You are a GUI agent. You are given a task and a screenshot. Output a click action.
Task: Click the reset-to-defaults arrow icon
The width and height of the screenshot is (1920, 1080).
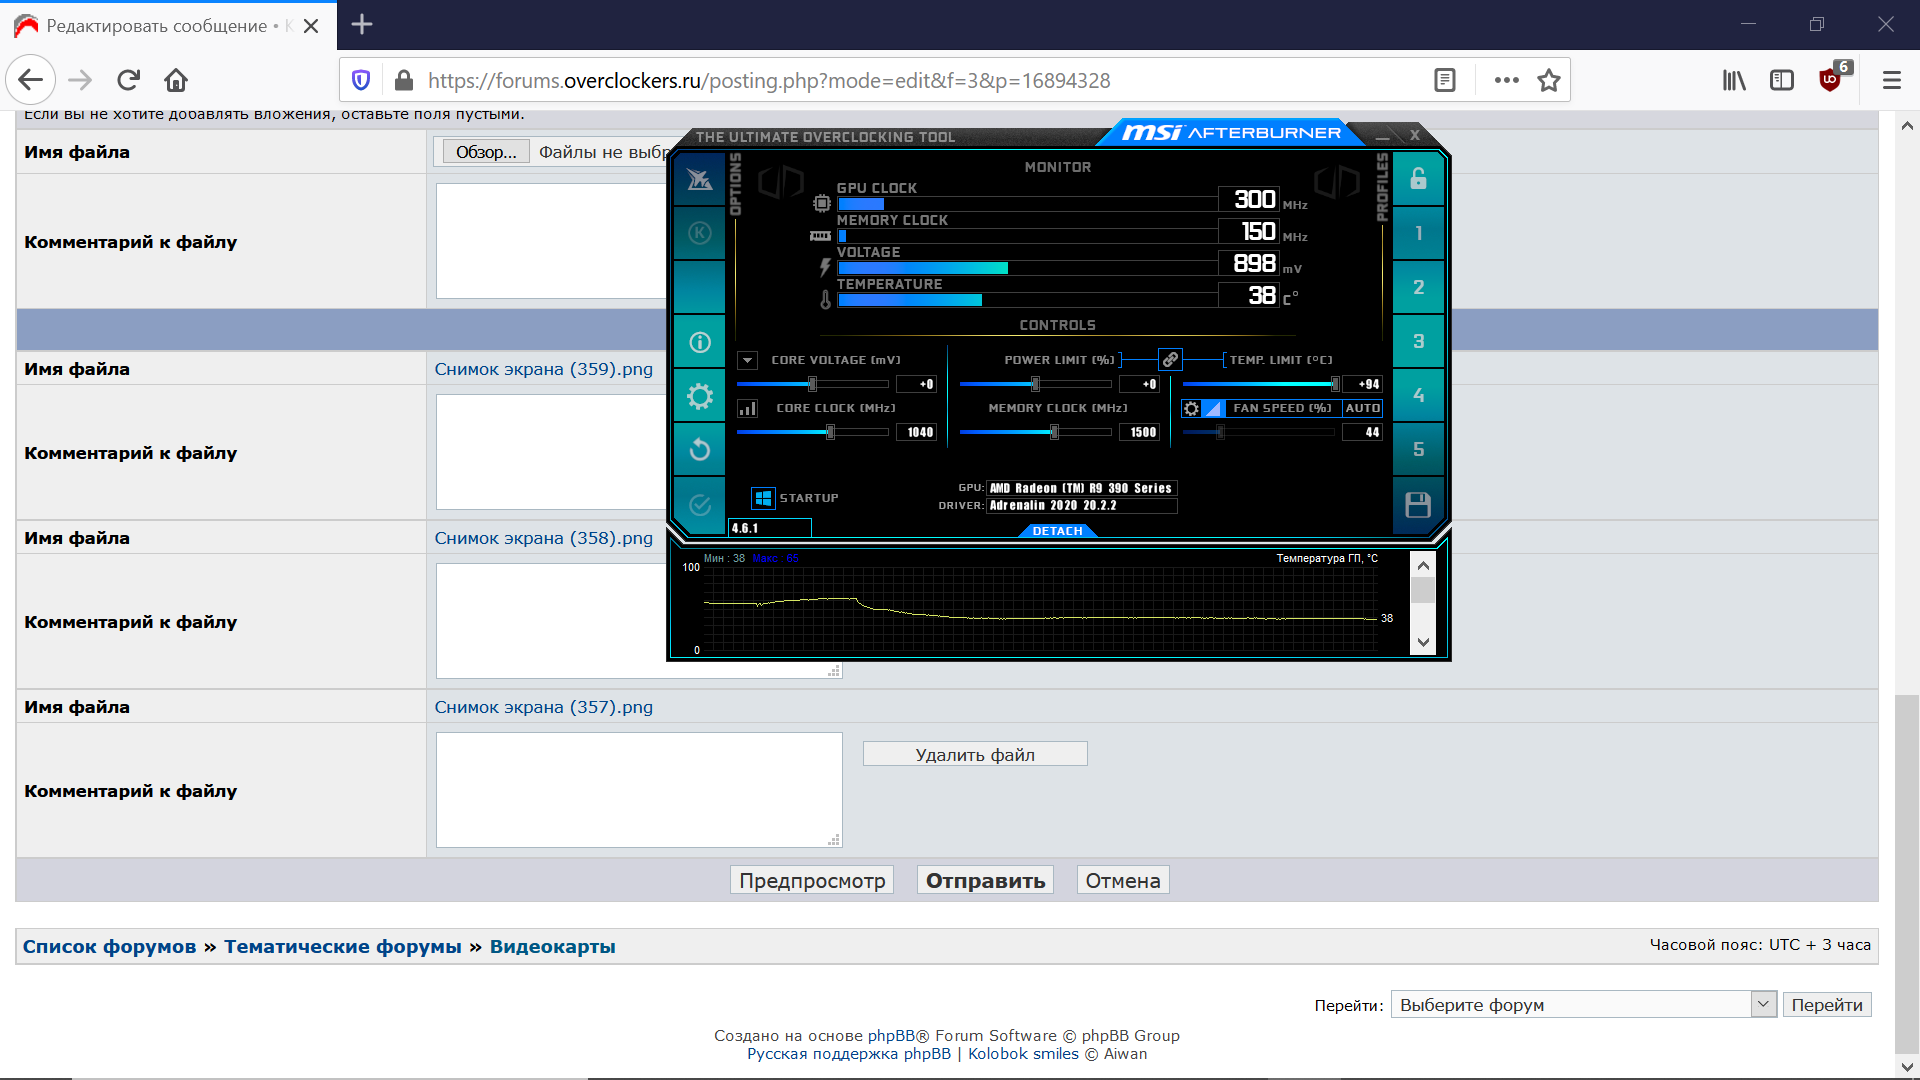coord(700,450)
